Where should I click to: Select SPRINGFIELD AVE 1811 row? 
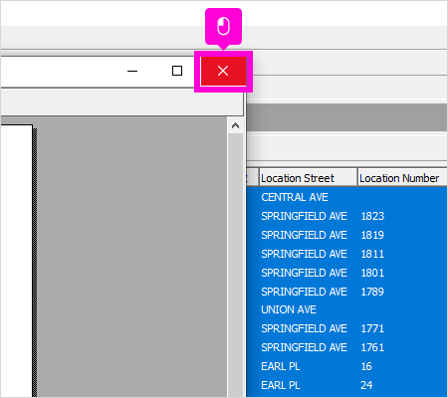pyautogui.click(x=347, y=254)
